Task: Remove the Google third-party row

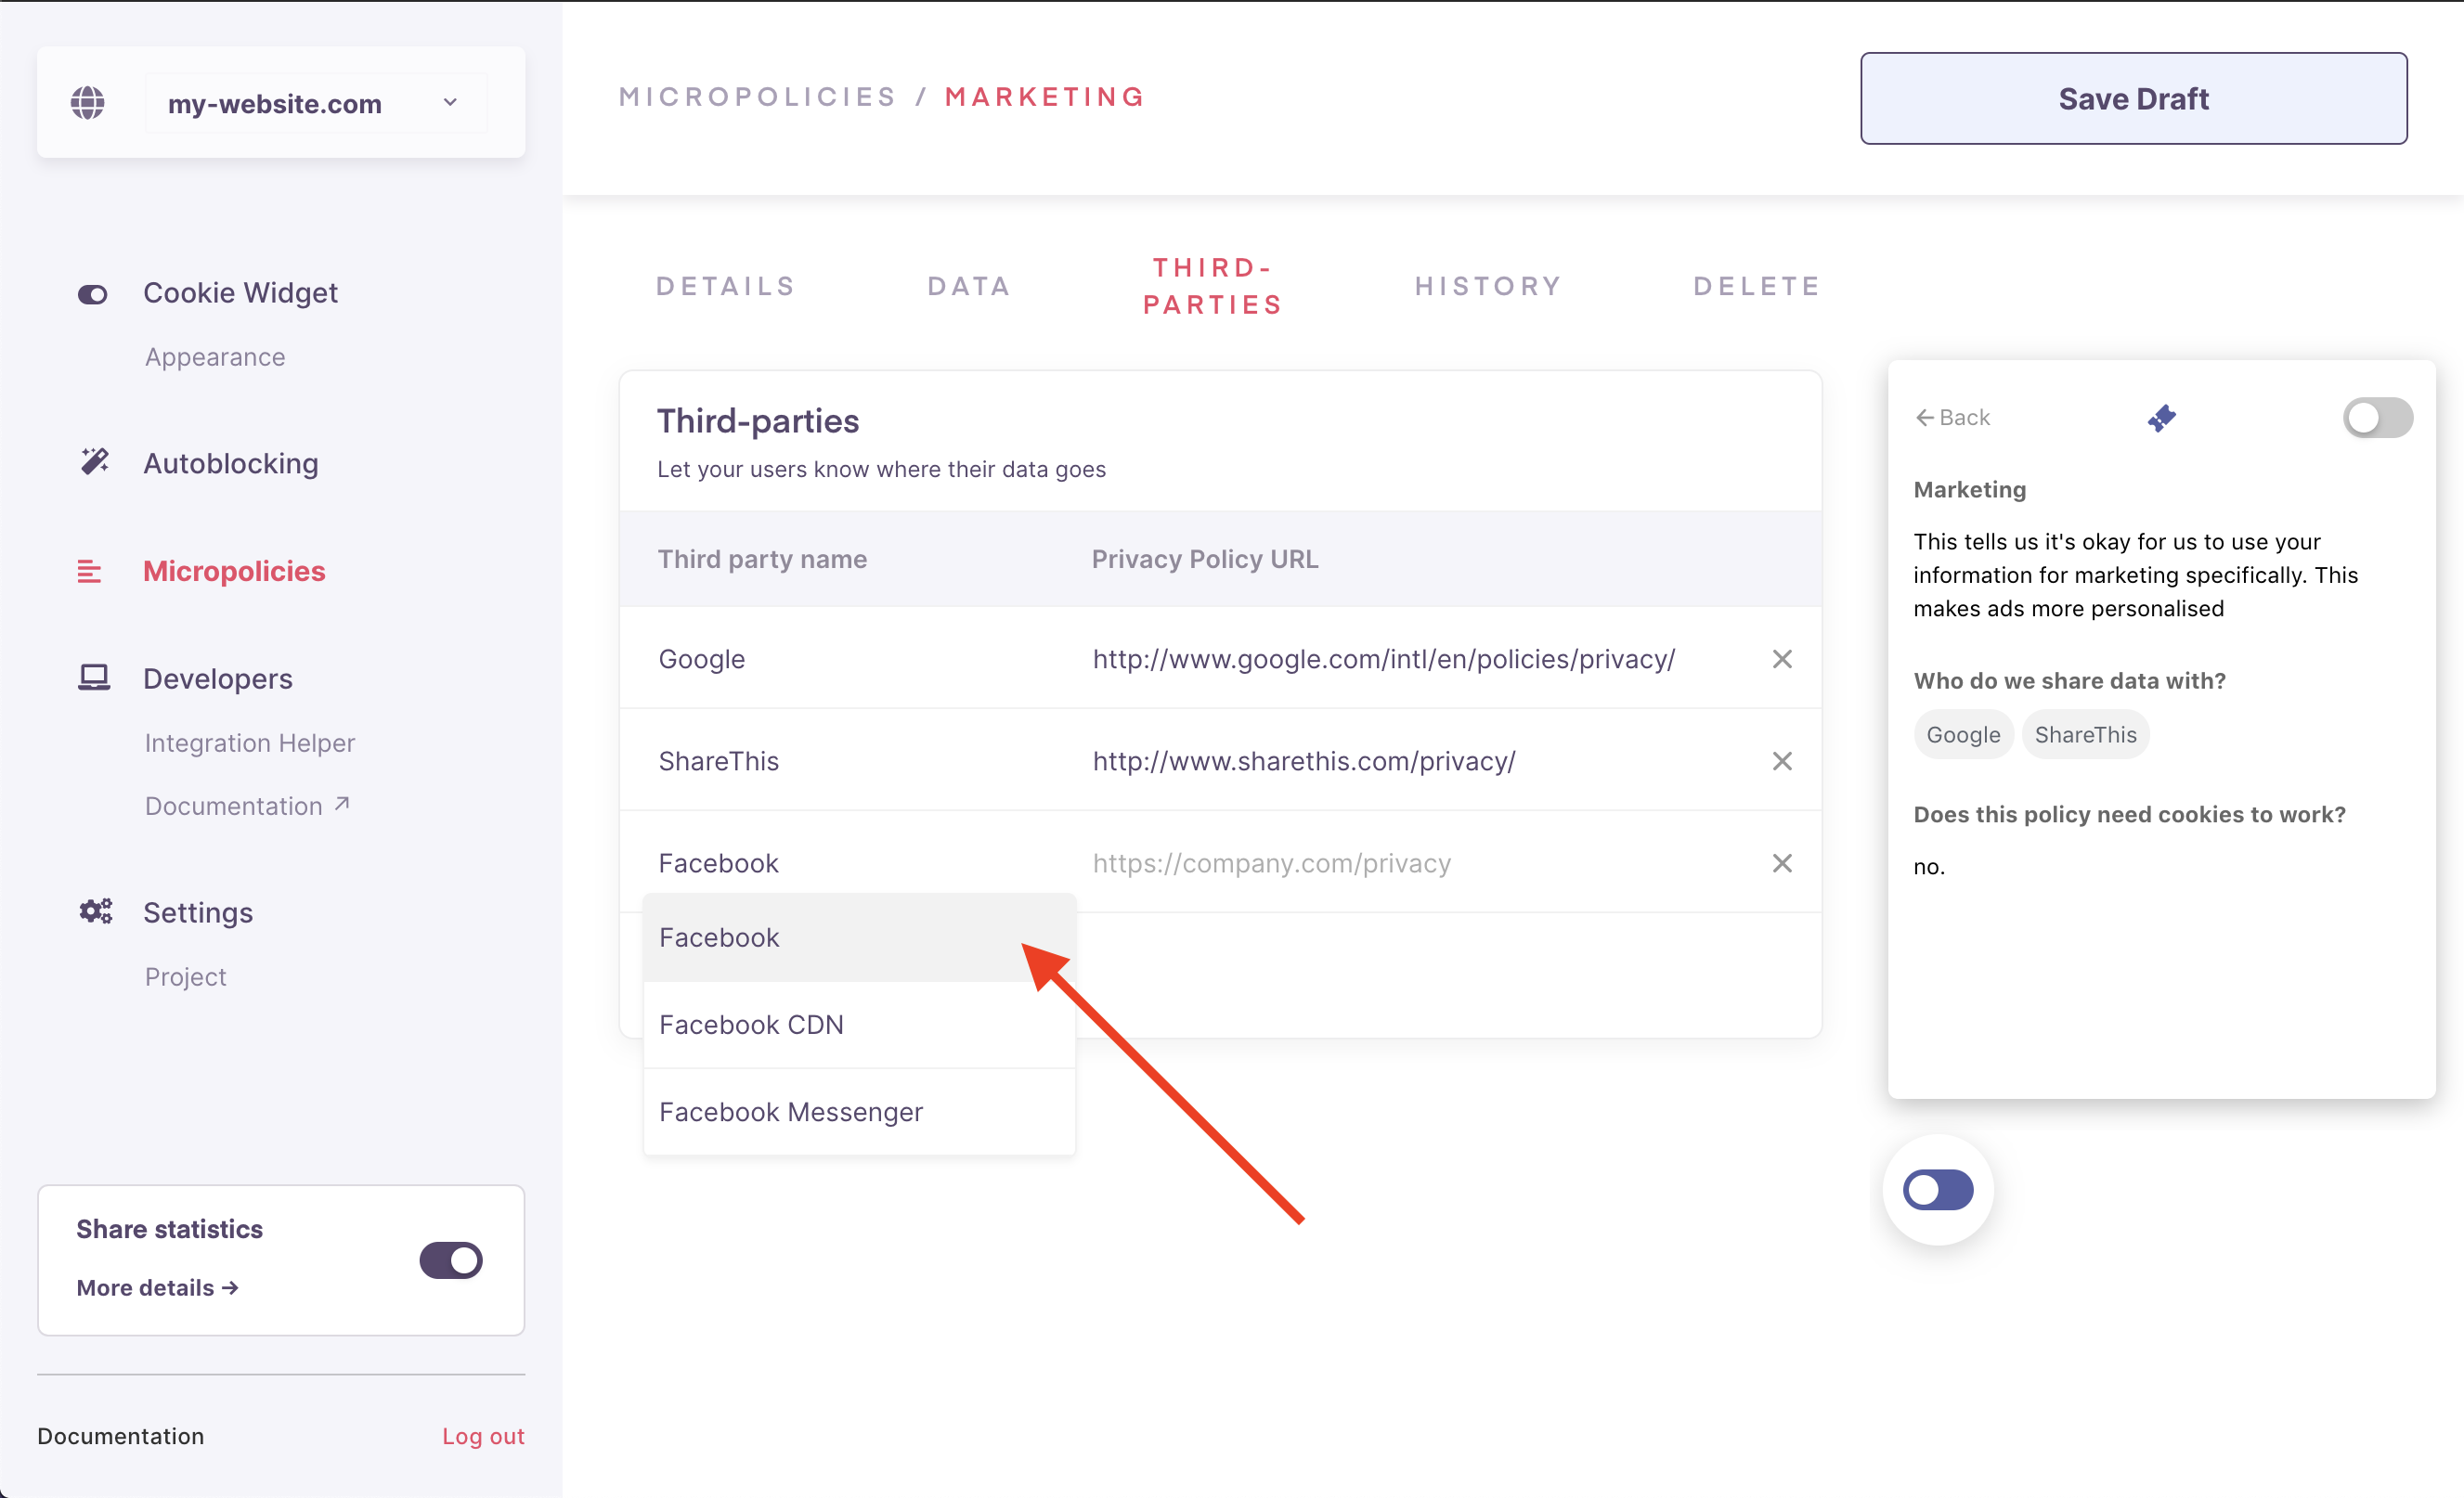Action: click(x=1781, y=659)
